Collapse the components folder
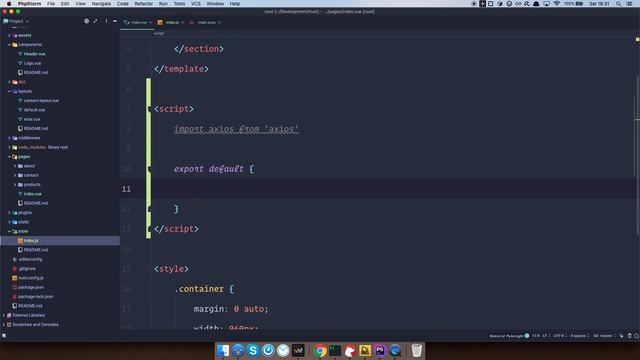The image size is (640, 360). pyautogui.click(x=9, y=44)
